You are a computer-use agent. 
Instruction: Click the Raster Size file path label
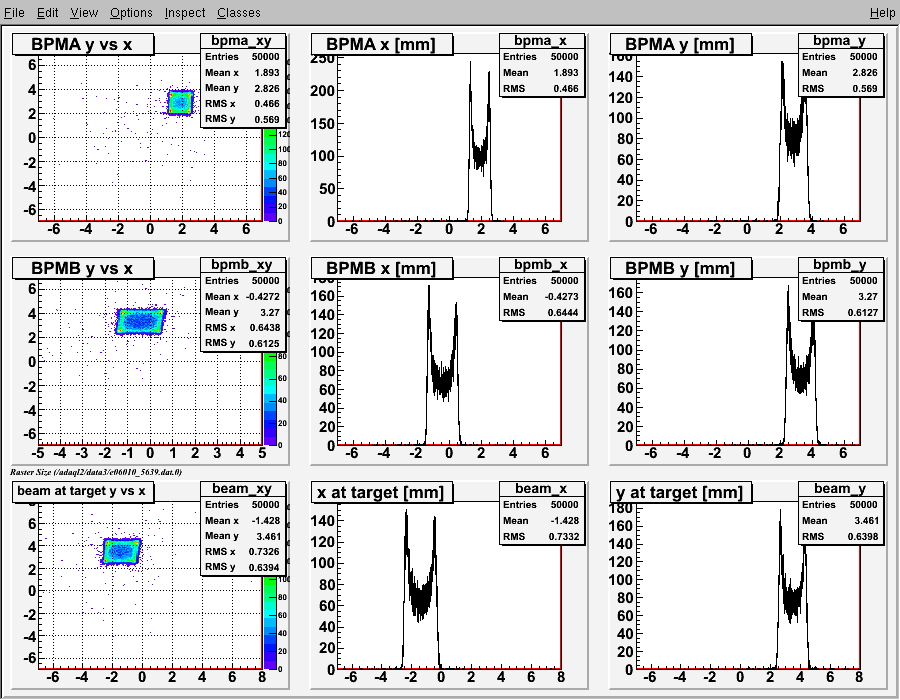point(96,472)
